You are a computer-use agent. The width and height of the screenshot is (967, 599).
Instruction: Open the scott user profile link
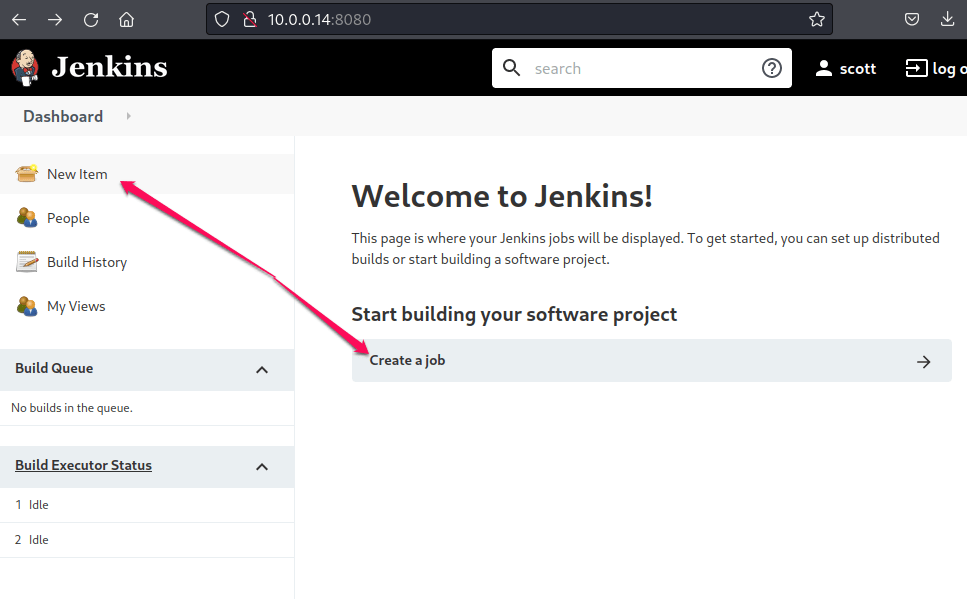click(858, 67)
